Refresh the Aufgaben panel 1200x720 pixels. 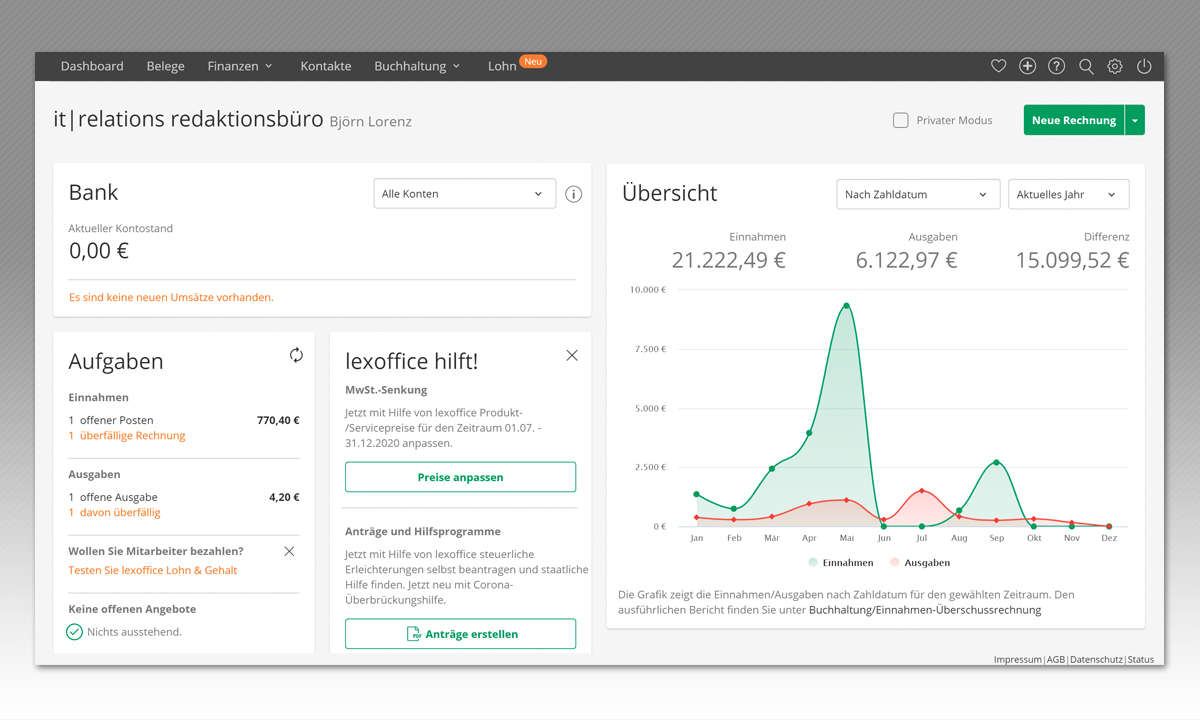[x=296, y=355]
